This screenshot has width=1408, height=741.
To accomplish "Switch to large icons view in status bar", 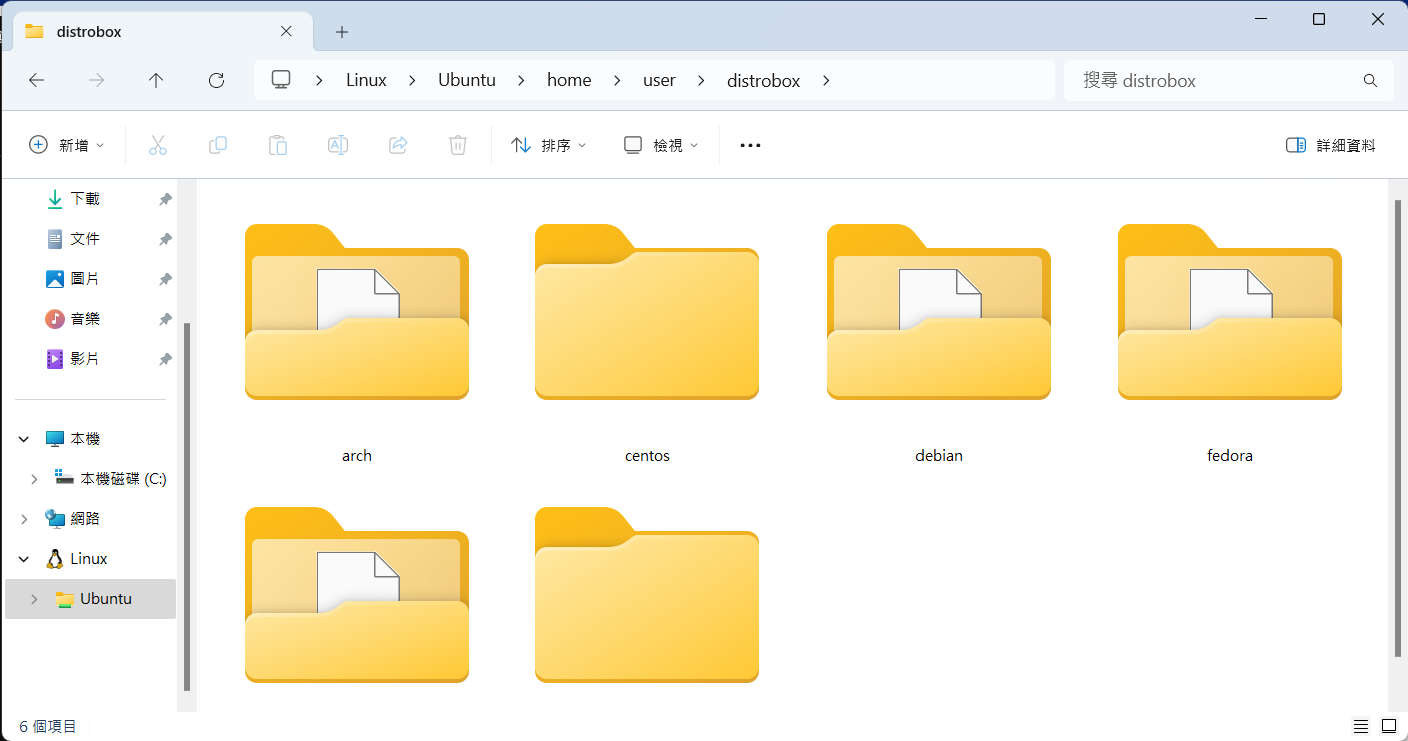I will 1389,726.
